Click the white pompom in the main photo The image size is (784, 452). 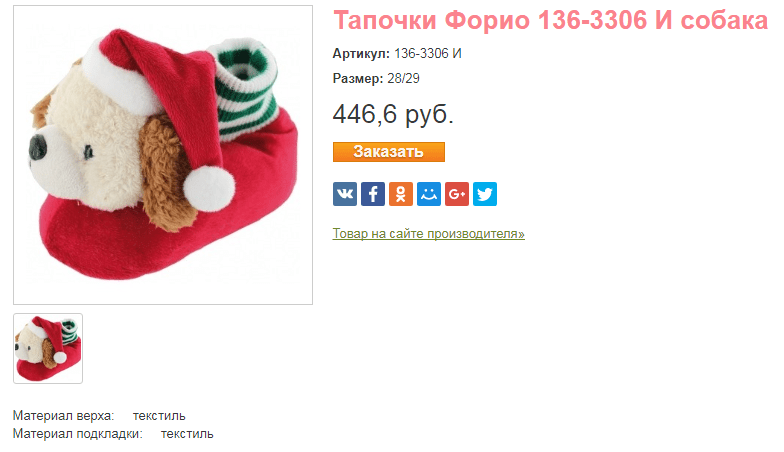(209, 188)
